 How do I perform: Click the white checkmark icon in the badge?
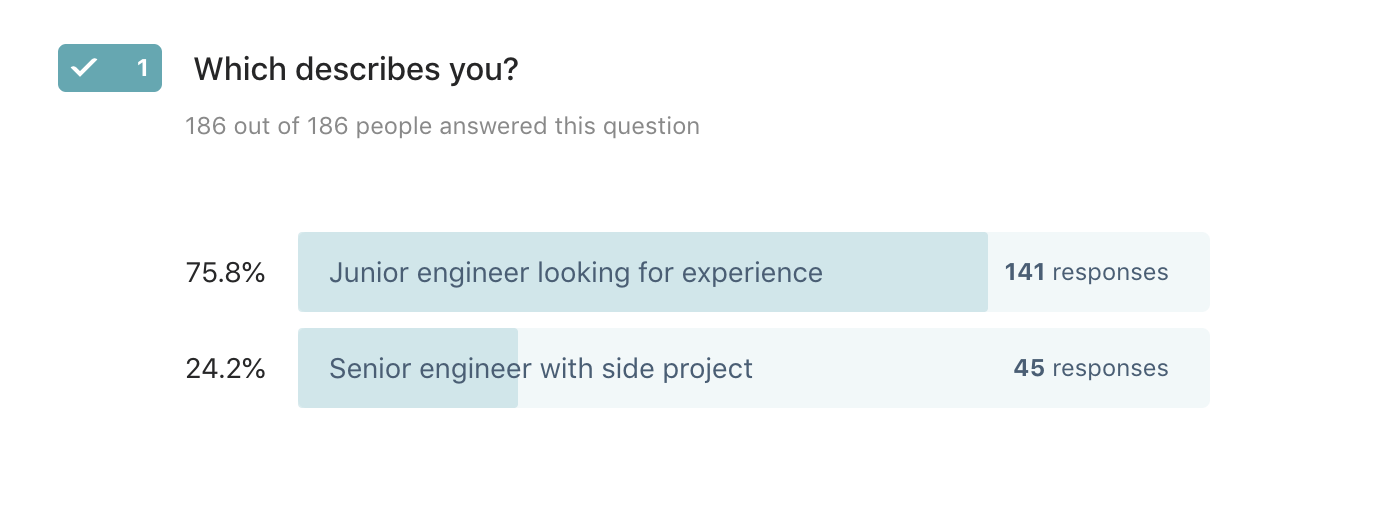coord(84,68)
